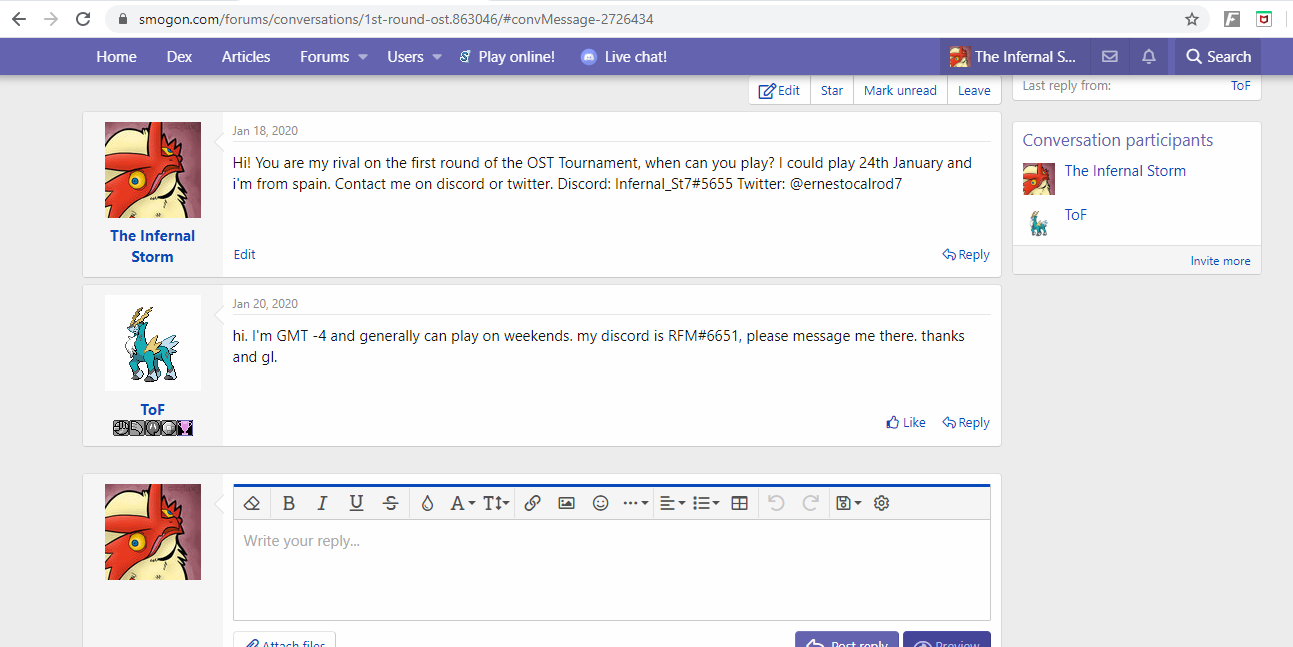Click the Invite more link
Image resolution: width=1293 pixels, height=647 pixels.
pyautogui.click(x=1220, y=261)
